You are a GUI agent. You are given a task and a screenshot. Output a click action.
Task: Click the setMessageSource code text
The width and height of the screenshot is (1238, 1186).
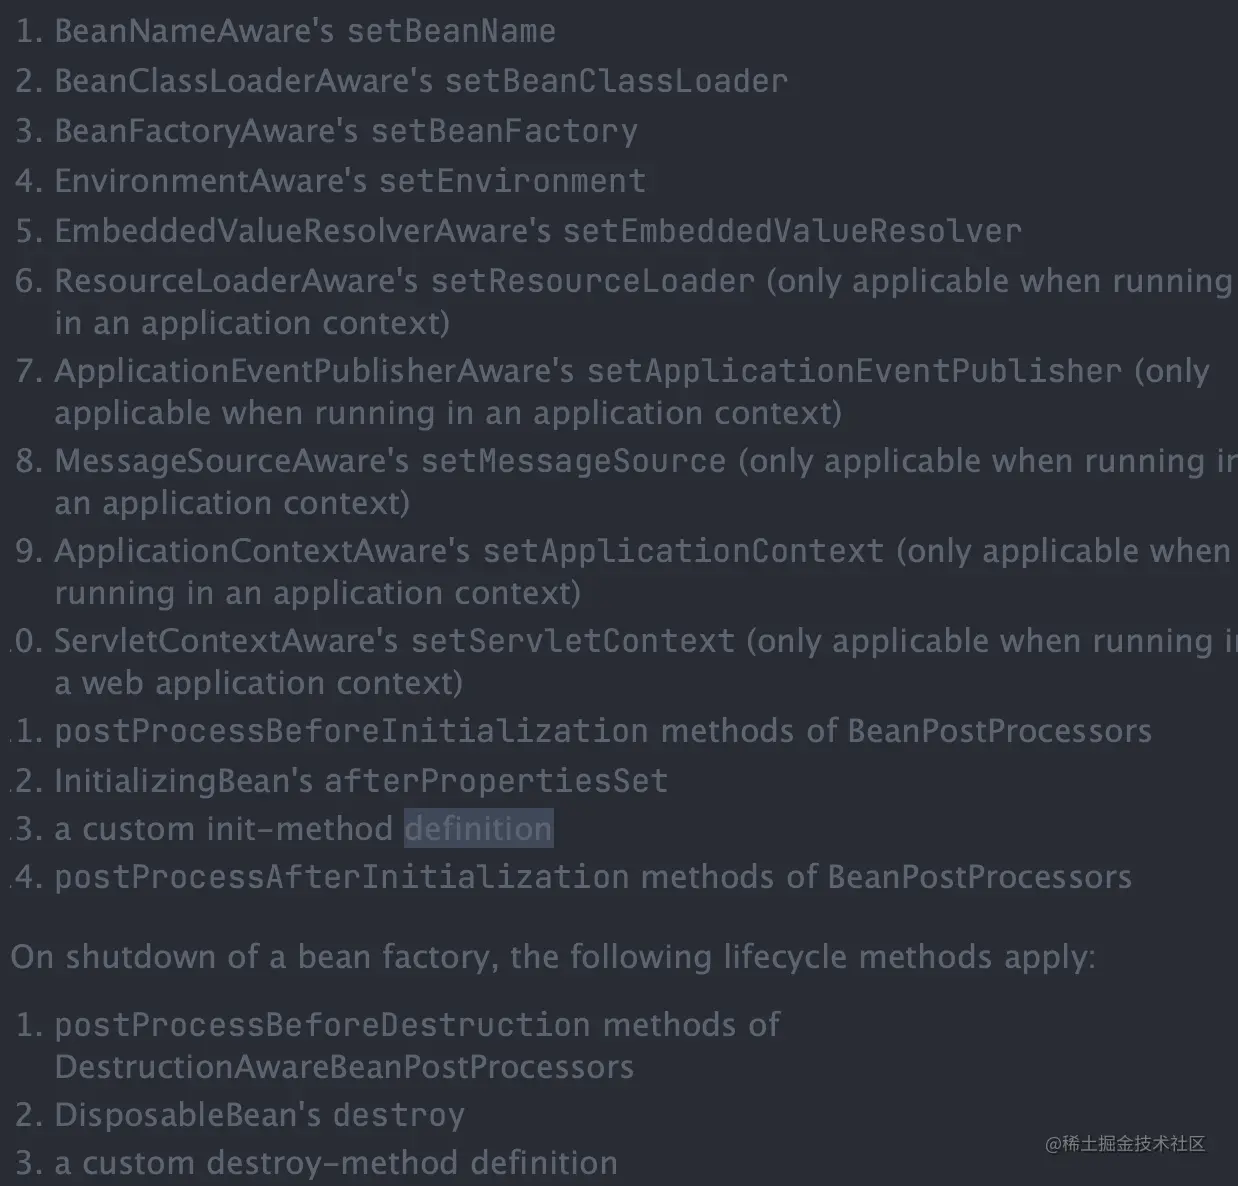pyautogui.click(x=573, y=461)
